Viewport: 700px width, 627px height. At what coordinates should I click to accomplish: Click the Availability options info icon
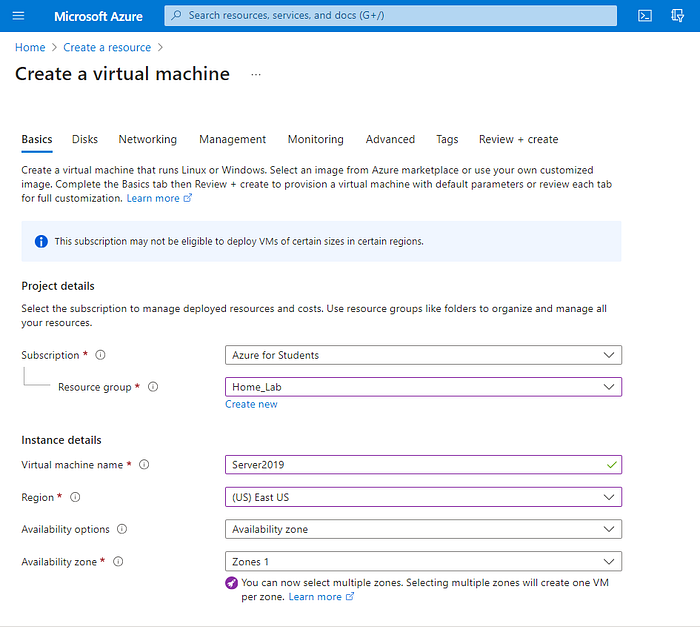121,529
